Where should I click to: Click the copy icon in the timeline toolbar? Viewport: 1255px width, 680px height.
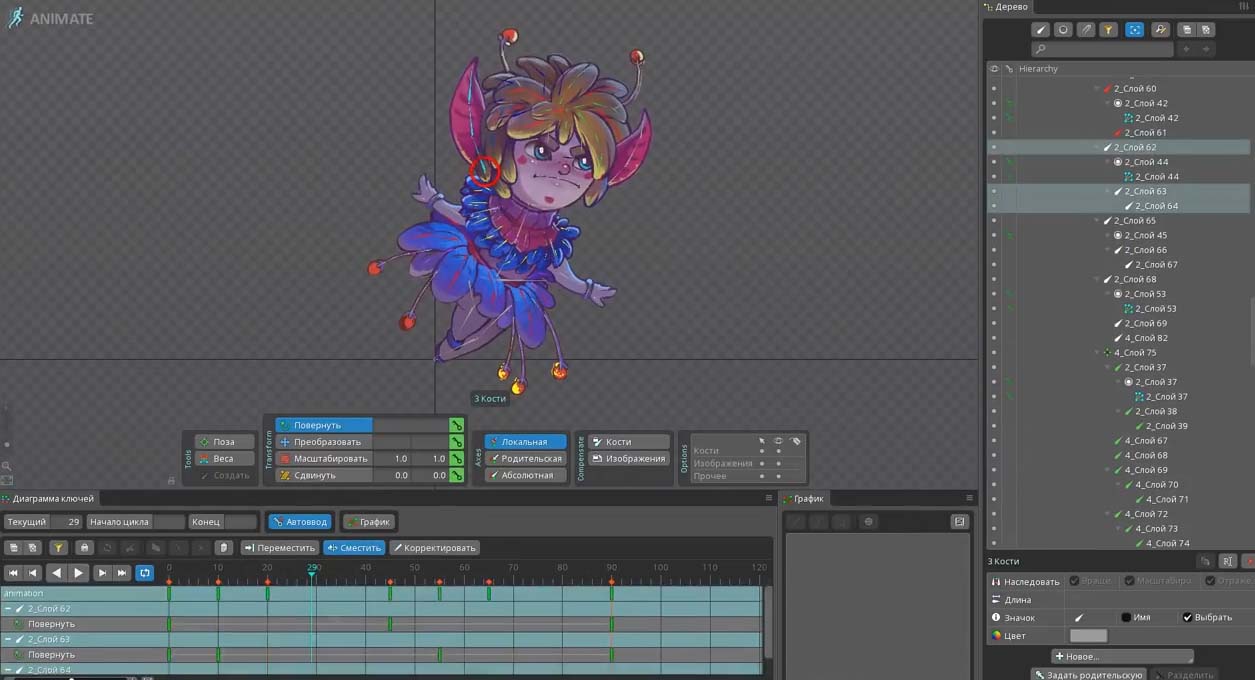point(15,548)
